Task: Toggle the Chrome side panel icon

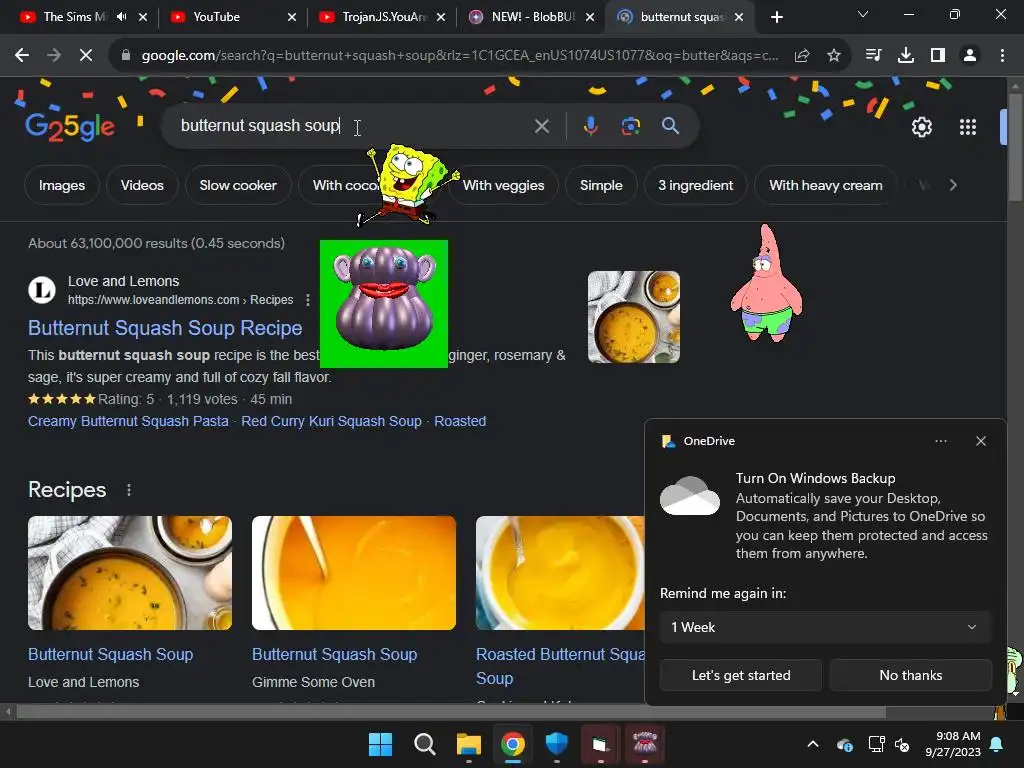Action: 938,56
